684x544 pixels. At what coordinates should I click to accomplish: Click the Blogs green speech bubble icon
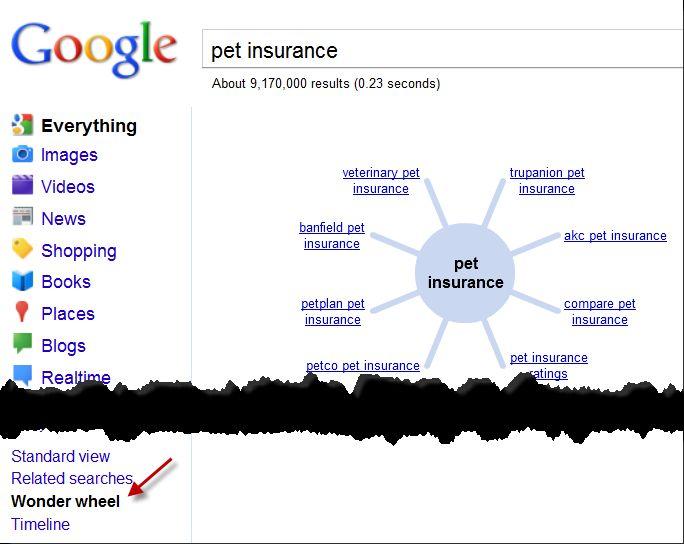coord(22,345)
